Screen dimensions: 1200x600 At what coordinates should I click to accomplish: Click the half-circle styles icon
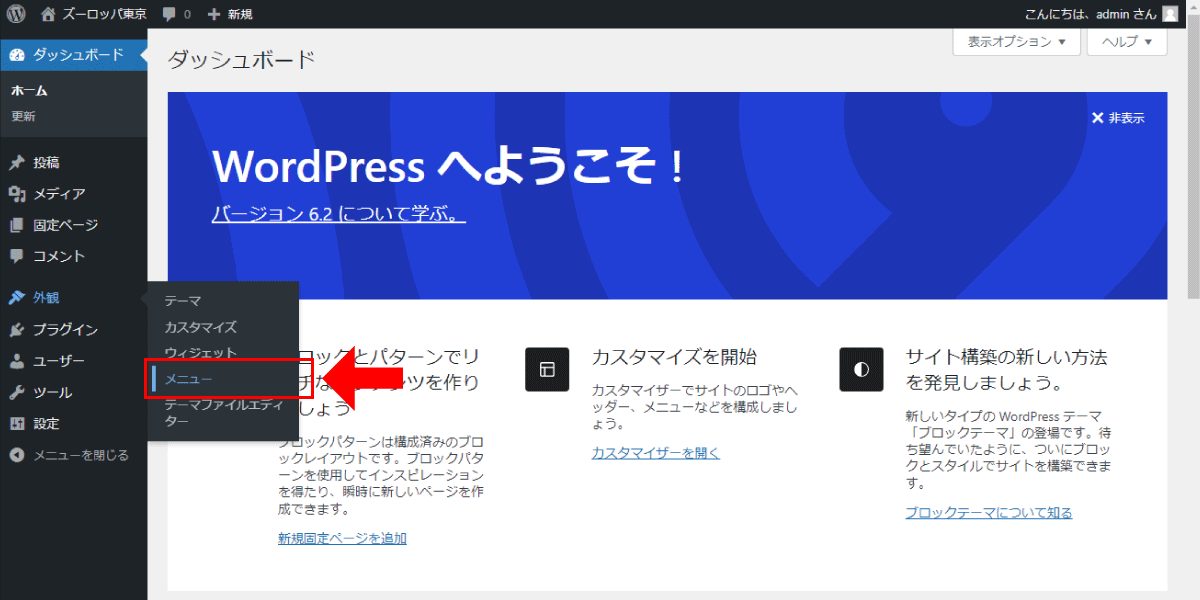click(x=861, y=369)
